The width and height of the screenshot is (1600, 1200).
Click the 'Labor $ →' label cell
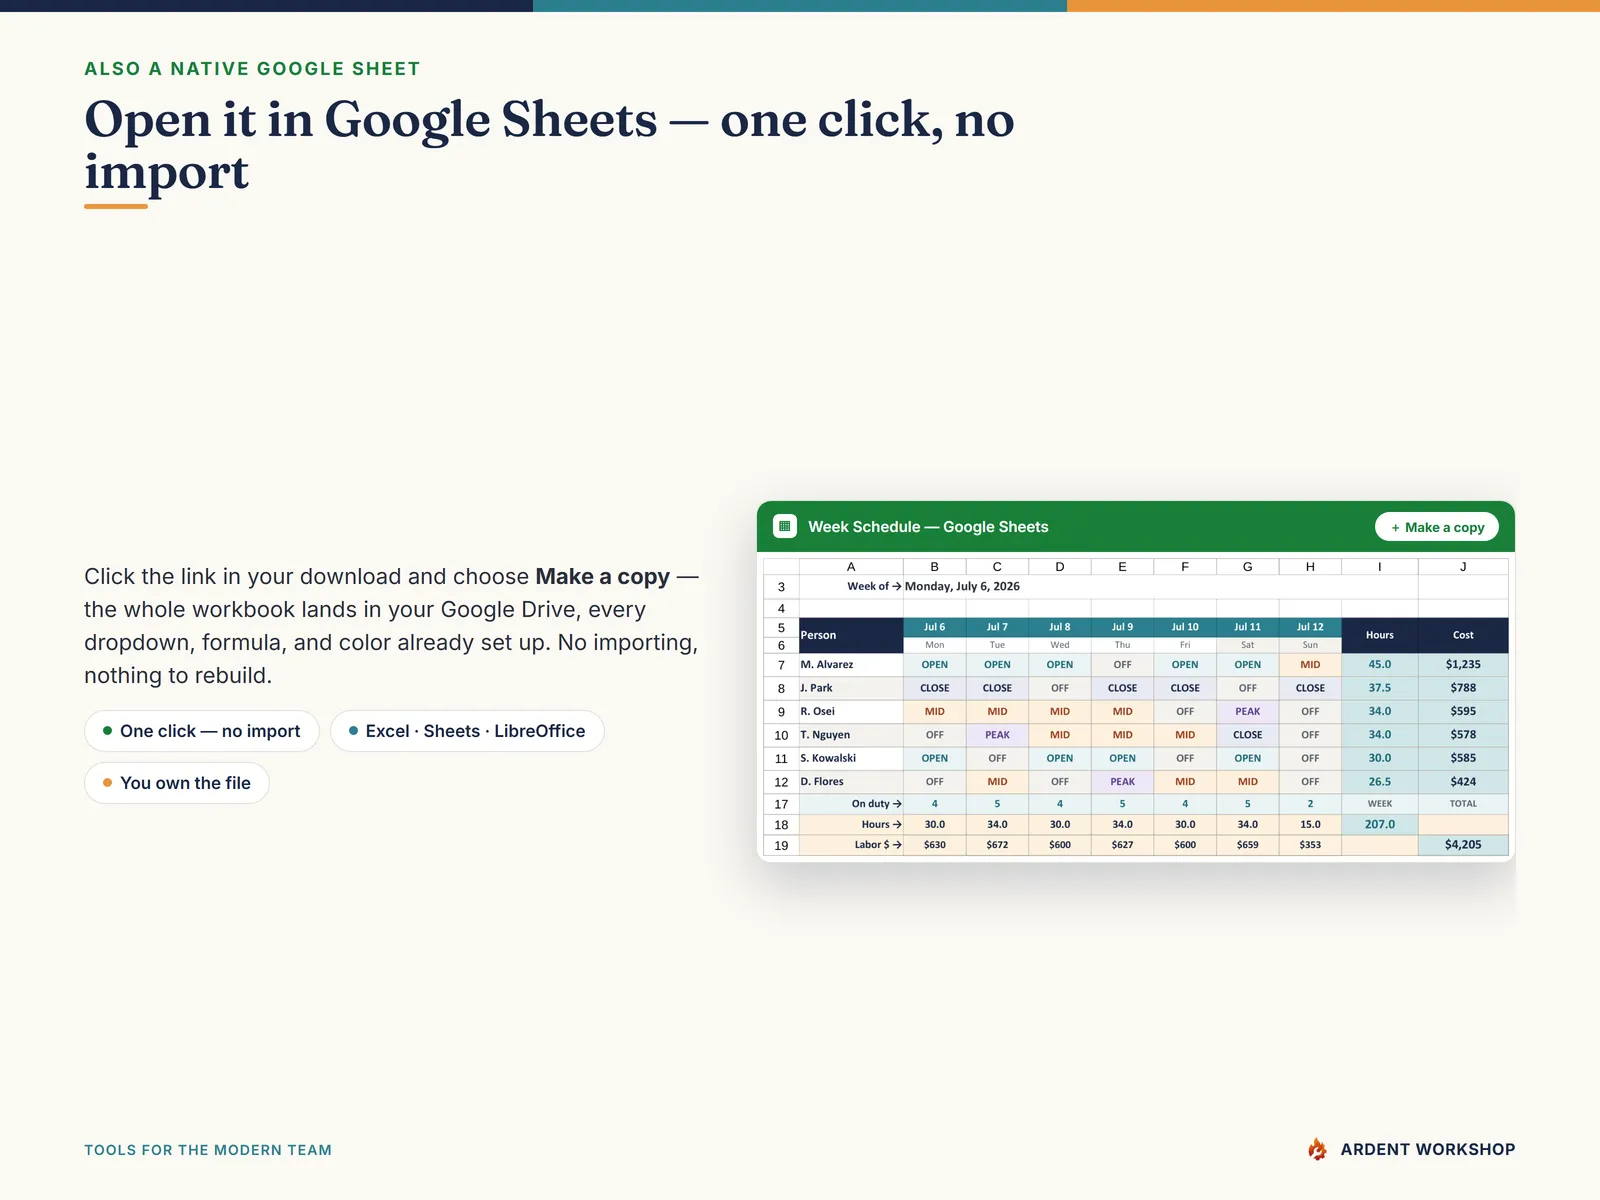point(851,845)
